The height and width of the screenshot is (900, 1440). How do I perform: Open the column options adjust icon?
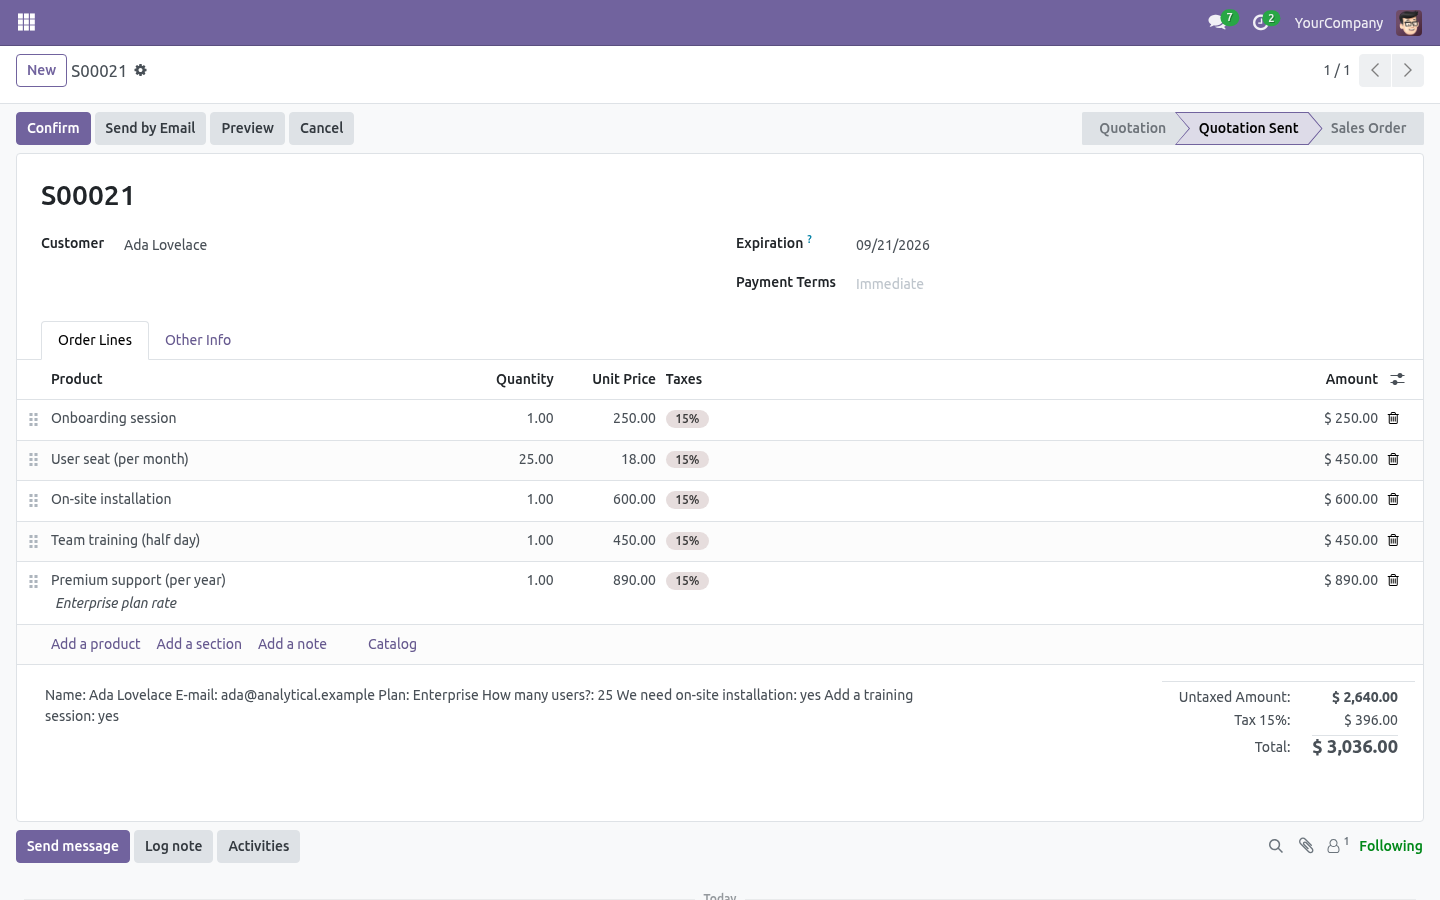pos(1397,379)
